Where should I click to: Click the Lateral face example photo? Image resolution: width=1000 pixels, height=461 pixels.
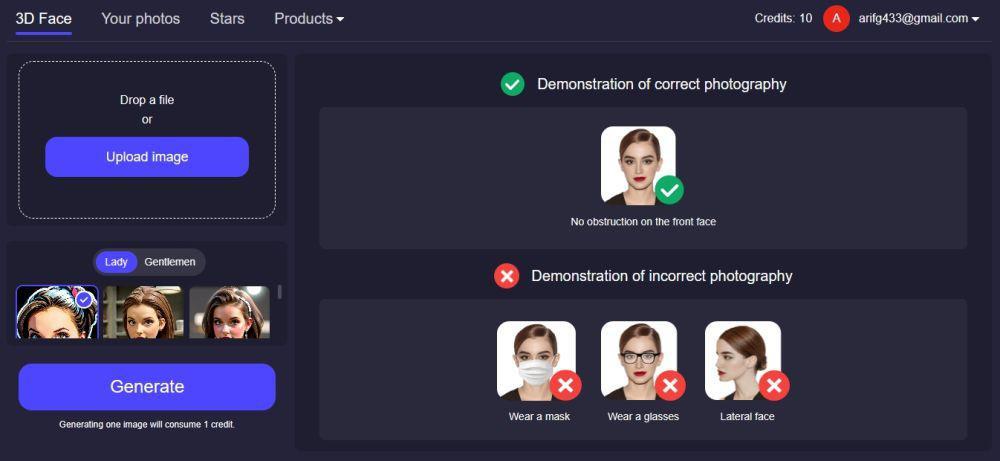[x=743, y=360]
